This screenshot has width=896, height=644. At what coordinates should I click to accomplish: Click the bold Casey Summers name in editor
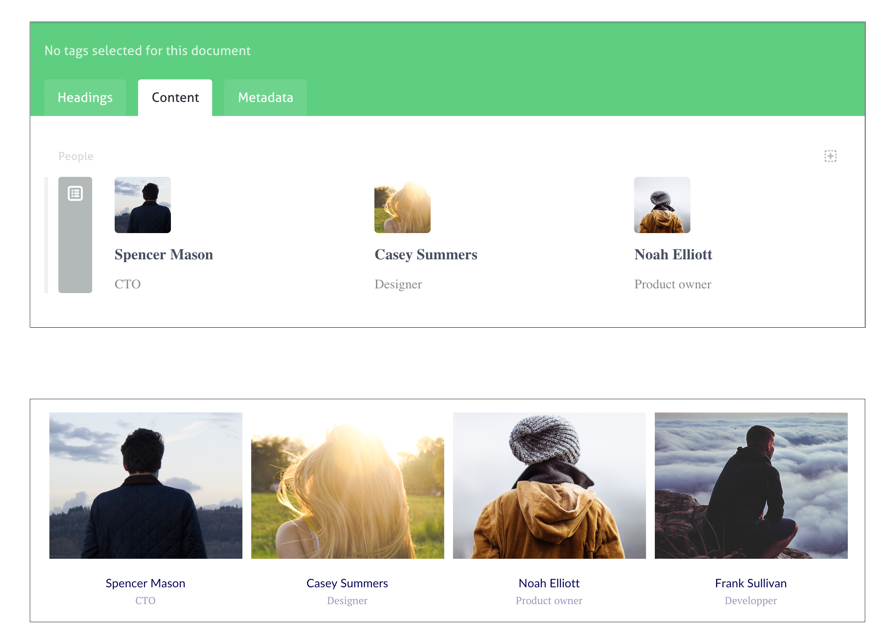[x=426, y=254]
